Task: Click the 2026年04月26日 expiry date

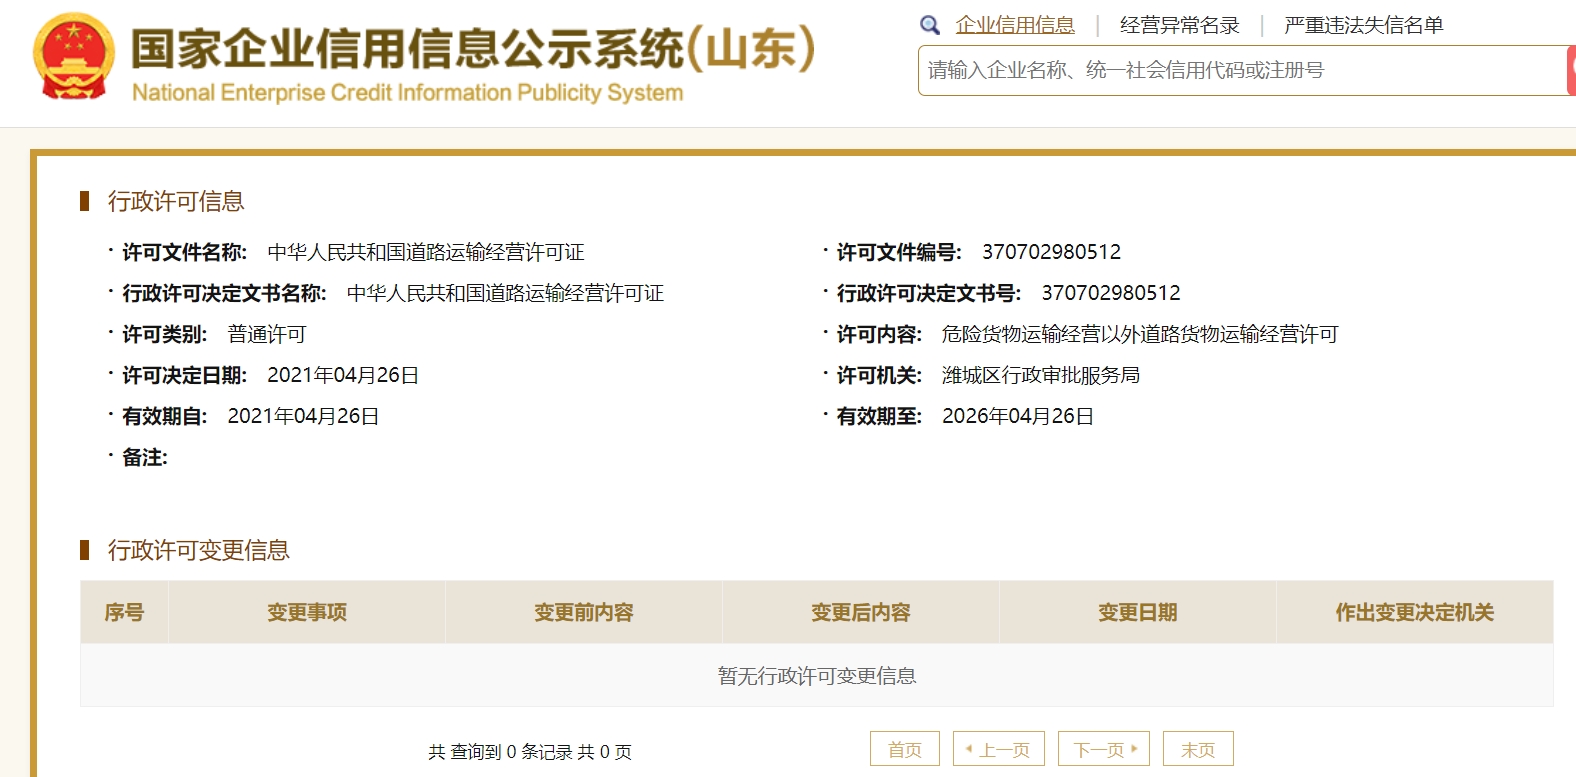Action: (x=1018, y=416)
